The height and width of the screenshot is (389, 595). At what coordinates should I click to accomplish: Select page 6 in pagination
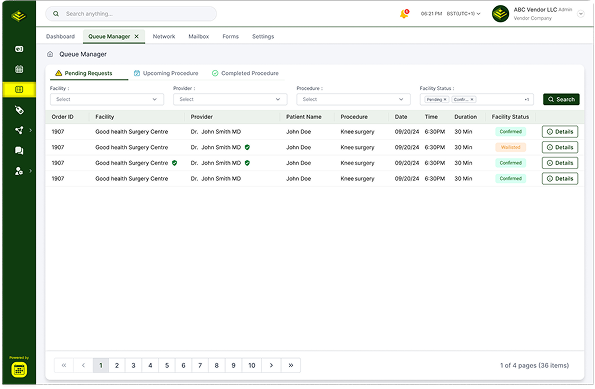pos(183,365)
